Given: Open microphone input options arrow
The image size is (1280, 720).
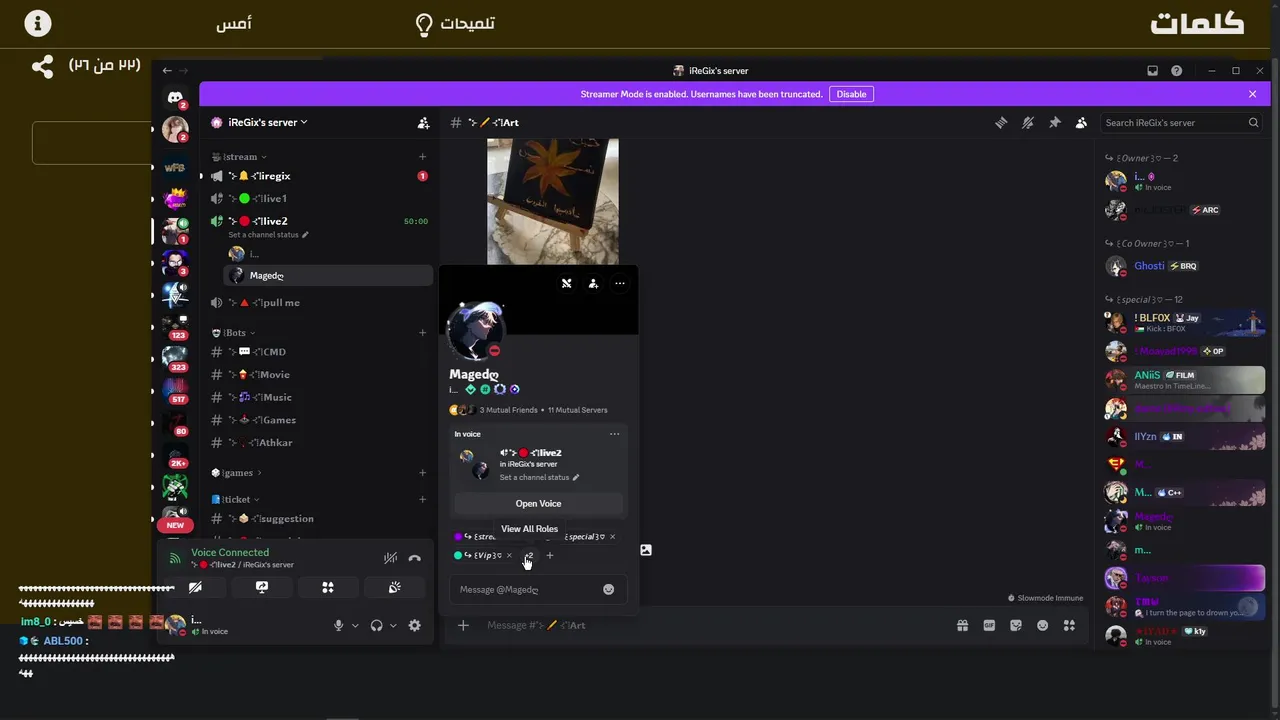Looking at the screenshot, I should 355,625.
